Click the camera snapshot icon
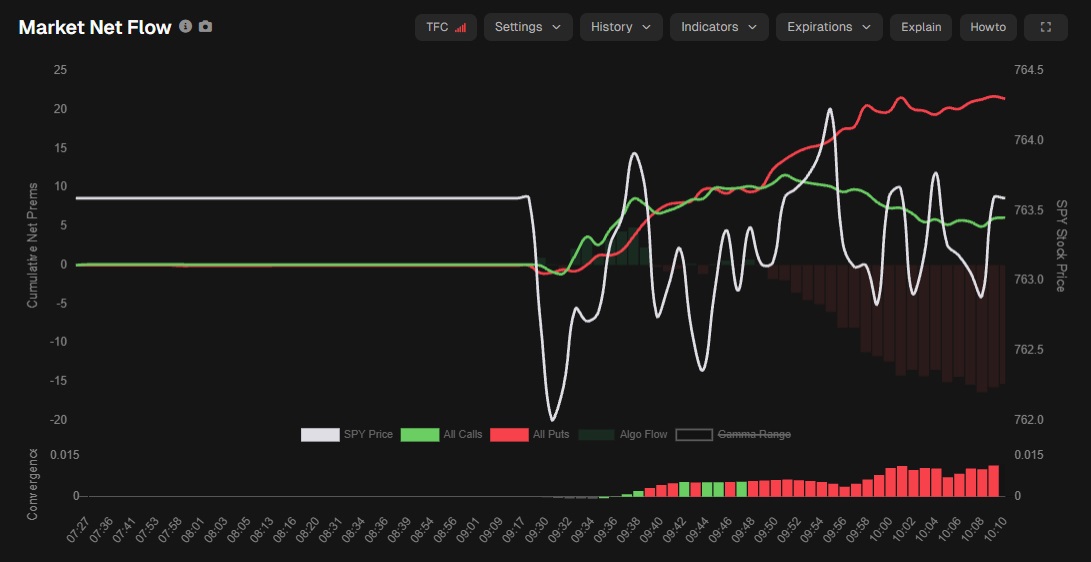The height and width of the screenshot is (562, 1091). (x=205, y=26)
